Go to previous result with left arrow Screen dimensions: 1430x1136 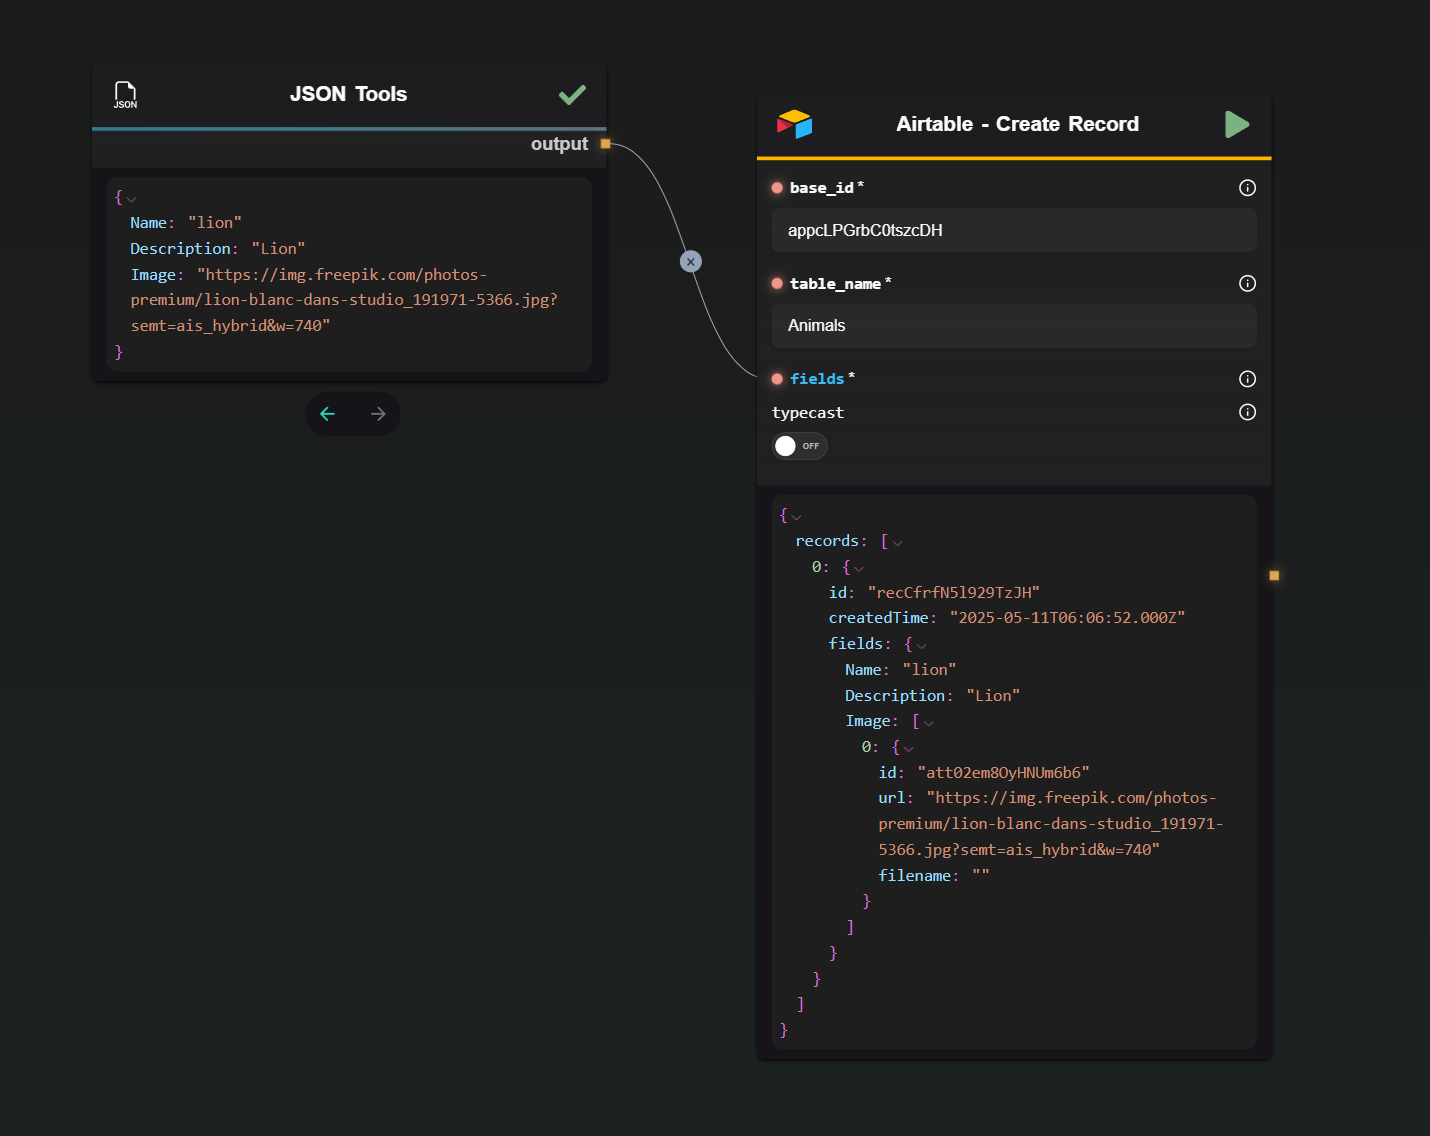pyautogui.click(x=327, y=414)
